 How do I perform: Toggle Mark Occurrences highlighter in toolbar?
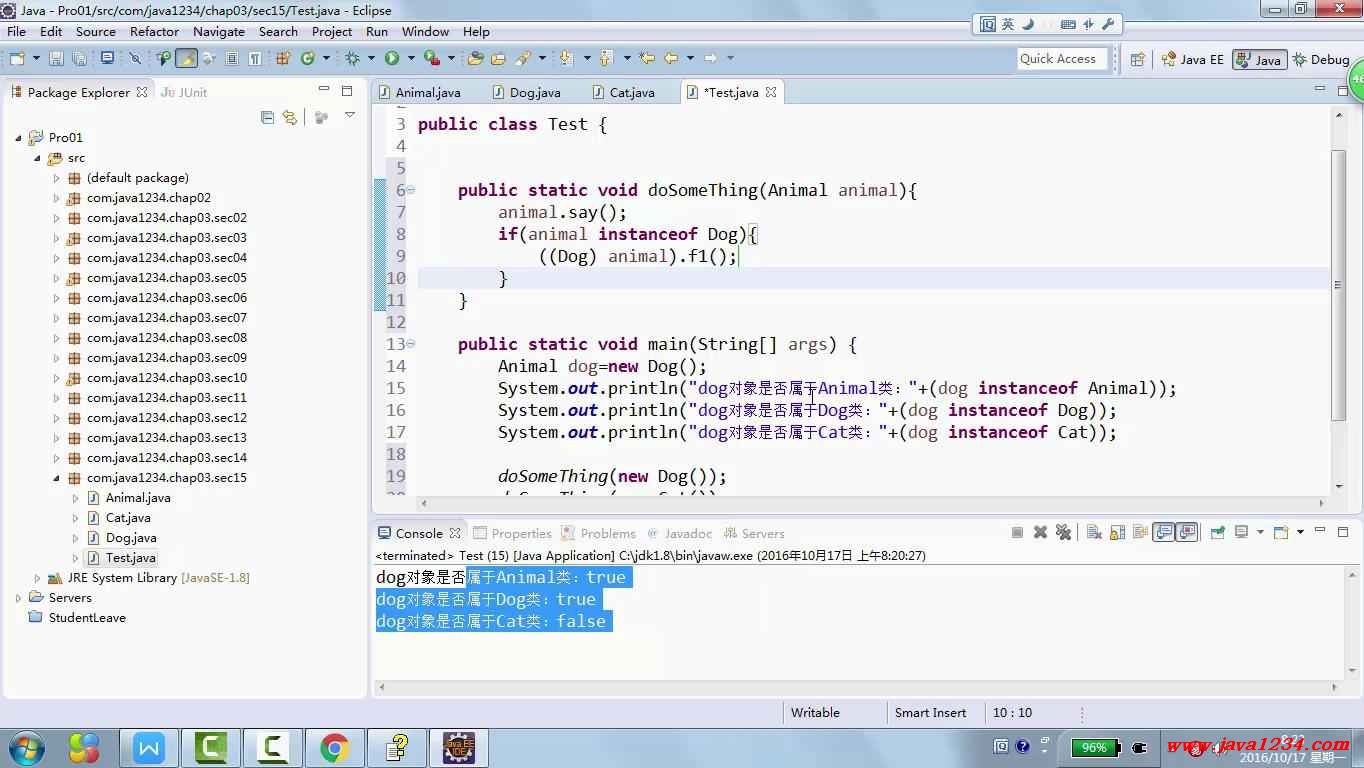coord(186,58)
